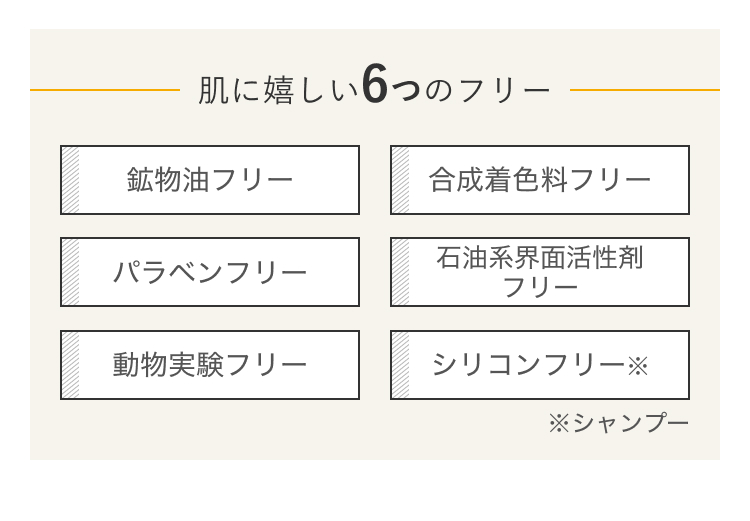Click the ※ mark after シリコンフリー
This screenshot has width=750, height=521.
click(x=638, y=366)
